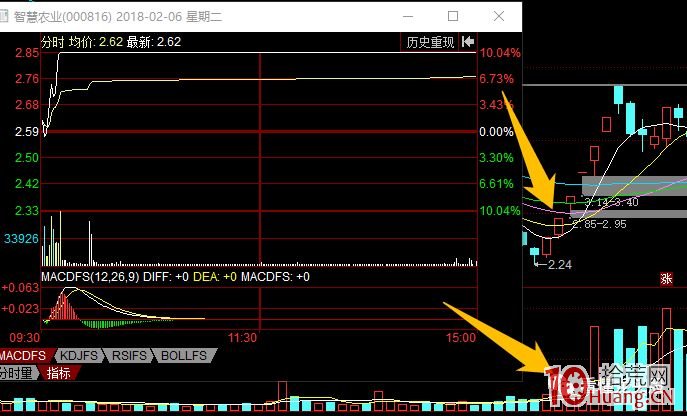
Task: Open the 分时量 tab
Action: (x=17, y=373)
